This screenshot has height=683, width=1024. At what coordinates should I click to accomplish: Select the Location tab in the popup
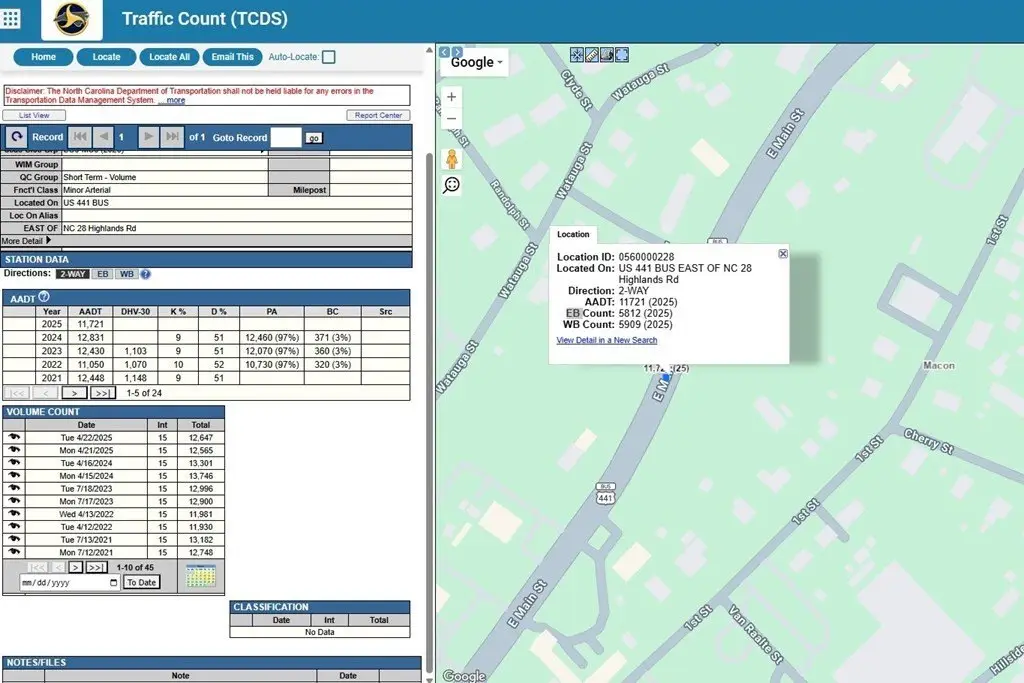click(573, 234)
